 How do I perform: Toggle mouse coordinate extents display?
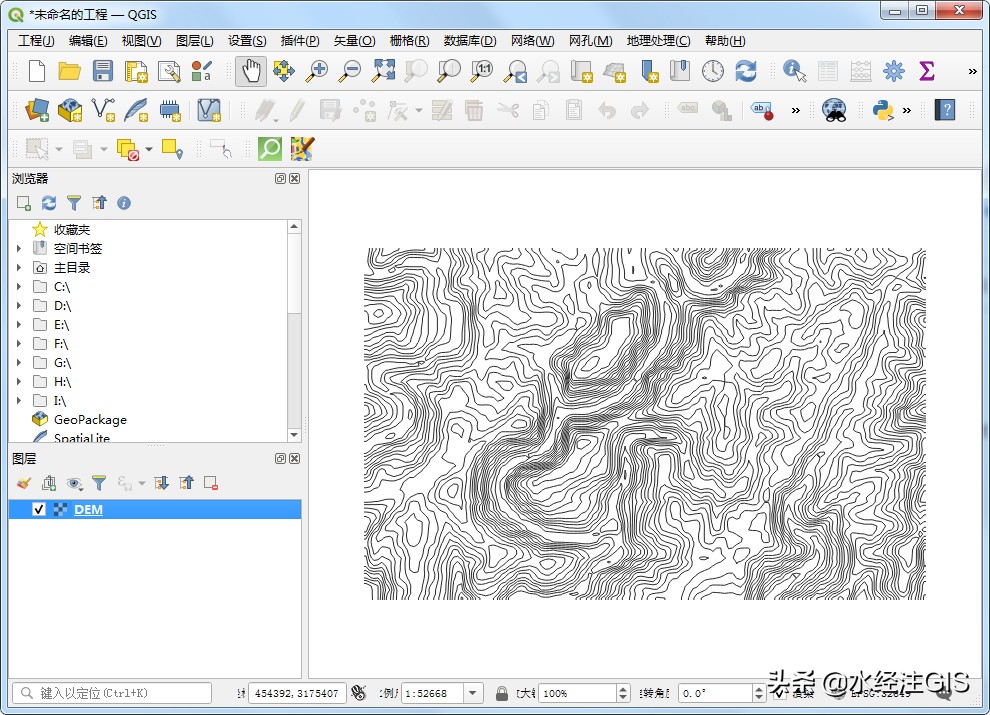[359, 693]
